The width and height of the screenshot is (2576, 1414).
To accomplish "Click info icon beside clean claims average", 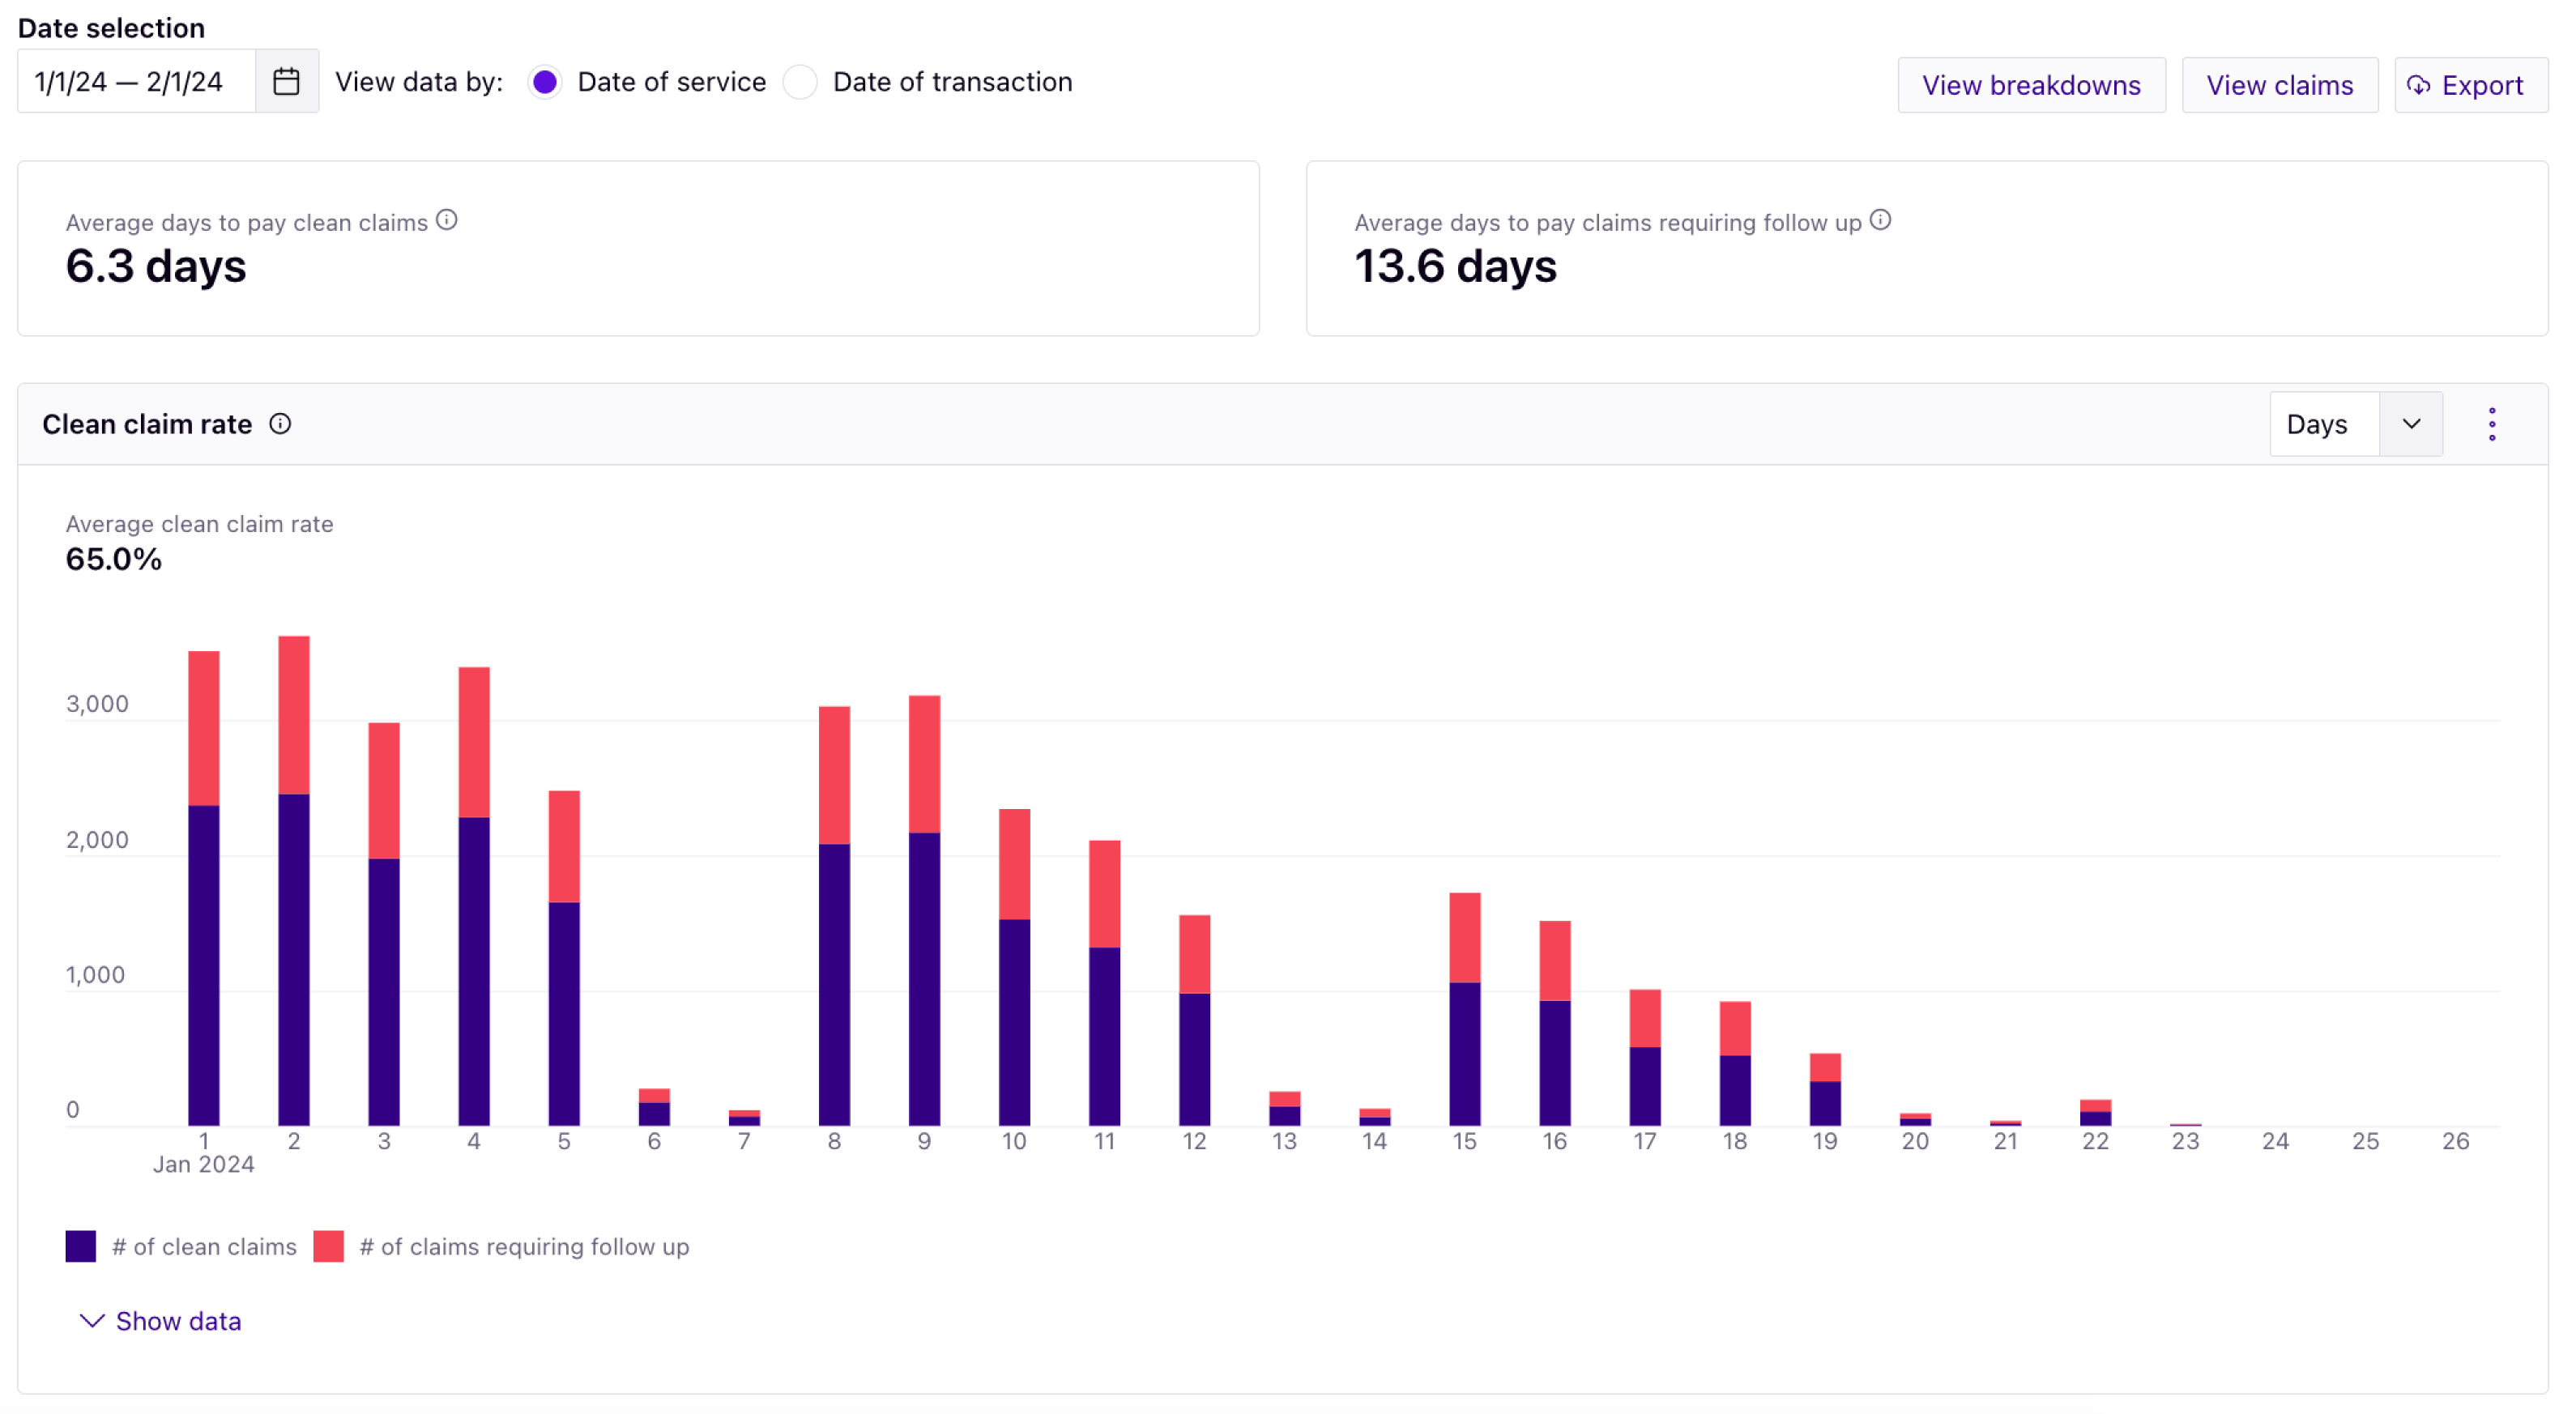I will click(x=447, y=220).
